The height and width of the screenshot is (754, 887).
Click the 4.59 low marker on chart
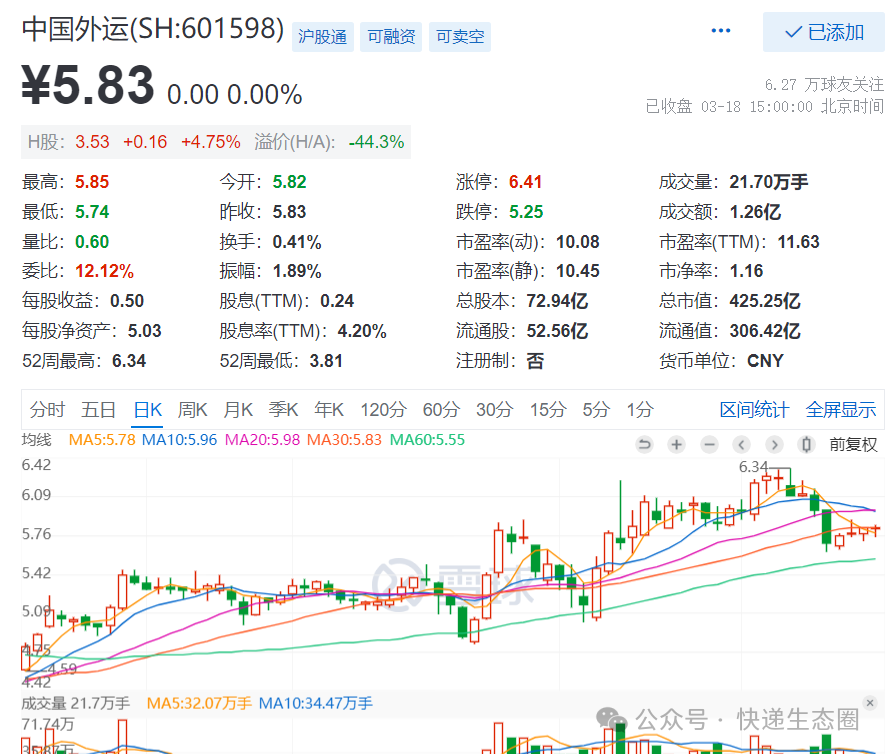pyautogui.click(x=62, y=669)
